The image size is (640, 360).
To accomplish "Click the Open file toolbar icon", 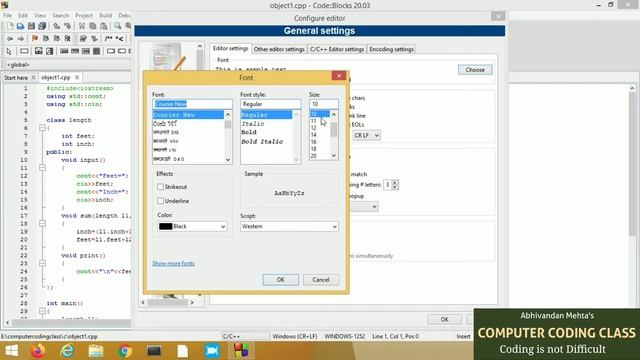I will [x=20, y=26].
